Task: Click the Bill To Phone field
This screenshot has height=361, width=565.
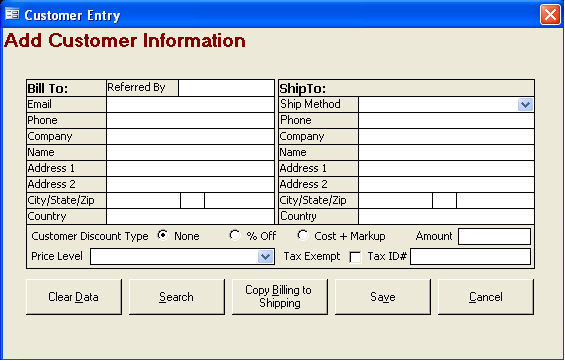Action: click(x=190, y=120)
